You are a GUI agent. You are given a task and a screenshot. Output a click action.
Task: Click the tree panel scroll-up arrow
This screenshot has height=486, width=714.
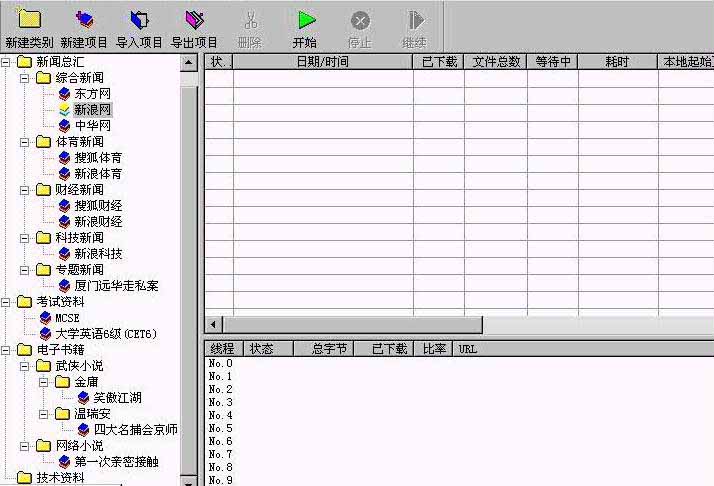[x=189, y=63]
